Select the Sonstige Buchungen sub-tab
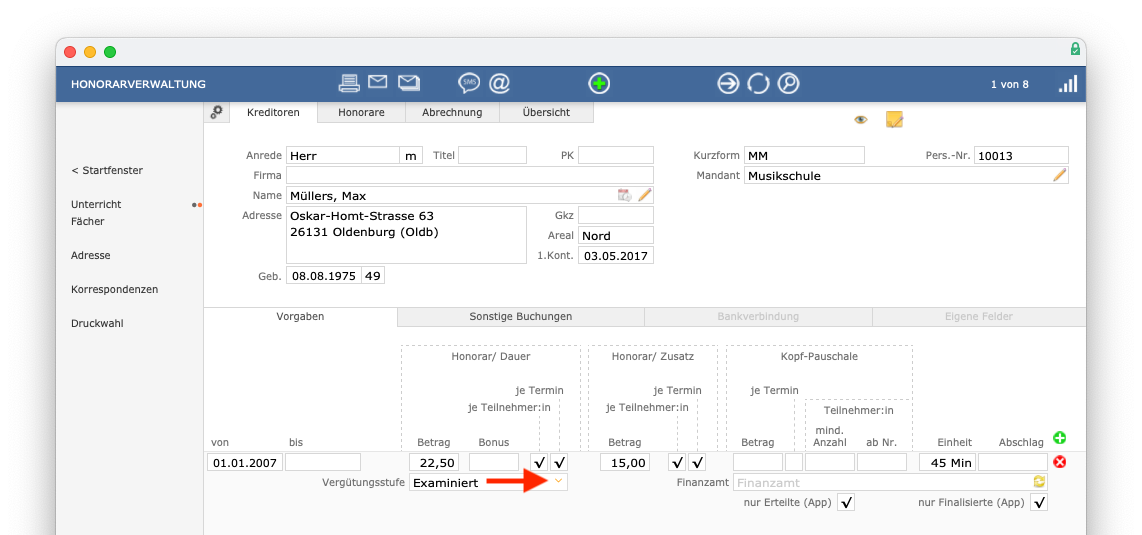Viewport: 1142px width, 535px height. tap(521, 317)
